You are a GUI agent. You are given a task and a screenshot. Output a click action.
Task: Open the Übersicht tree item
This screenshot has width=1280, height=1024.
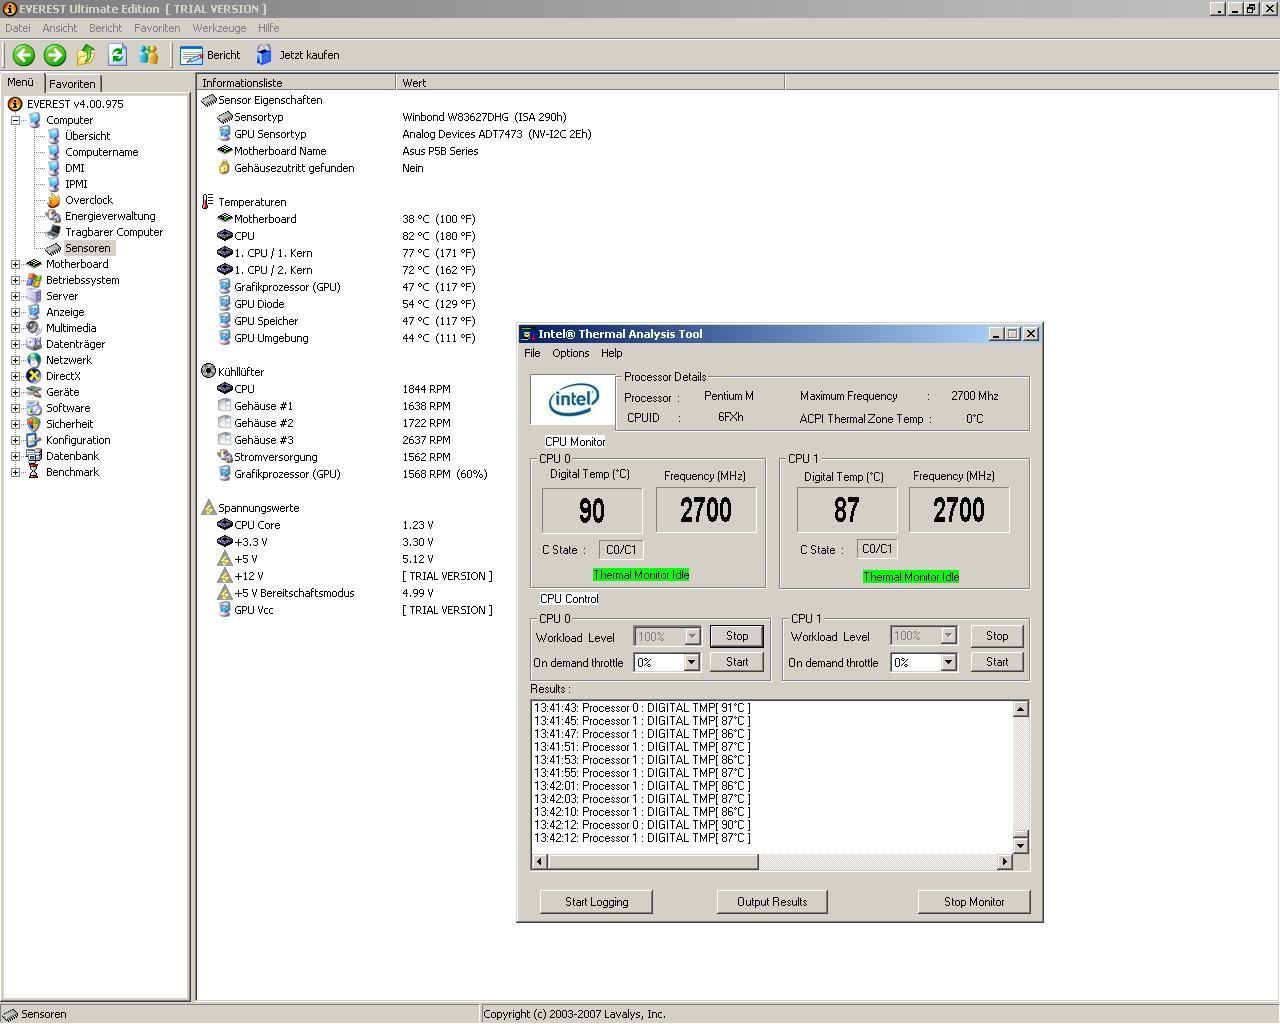(x=87, y=136)
